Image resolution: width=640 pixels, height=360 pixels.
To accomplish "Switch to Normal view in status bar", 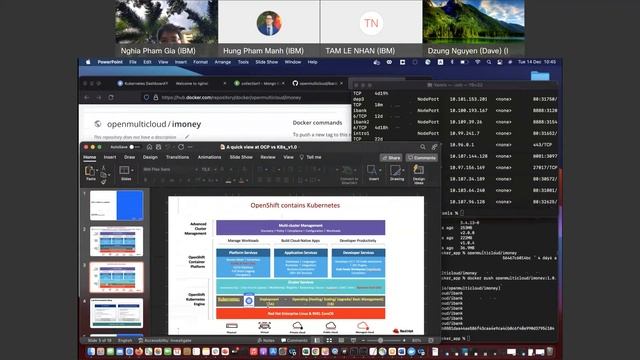I will tap(317, 340).
